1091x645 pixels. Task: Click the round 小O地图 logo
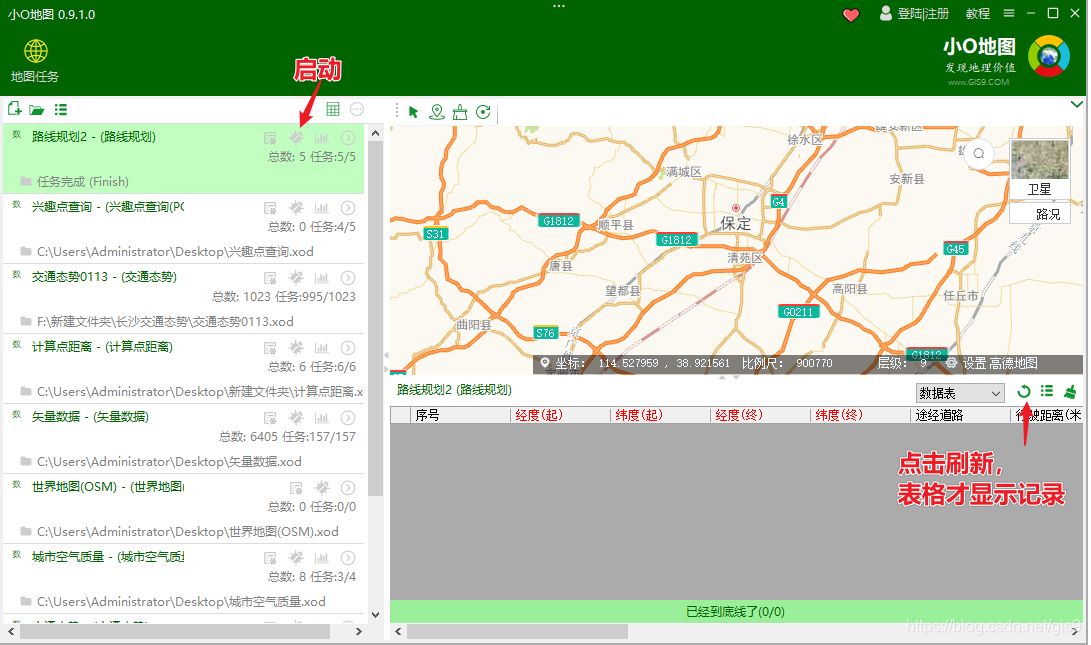pos(1049,56)
